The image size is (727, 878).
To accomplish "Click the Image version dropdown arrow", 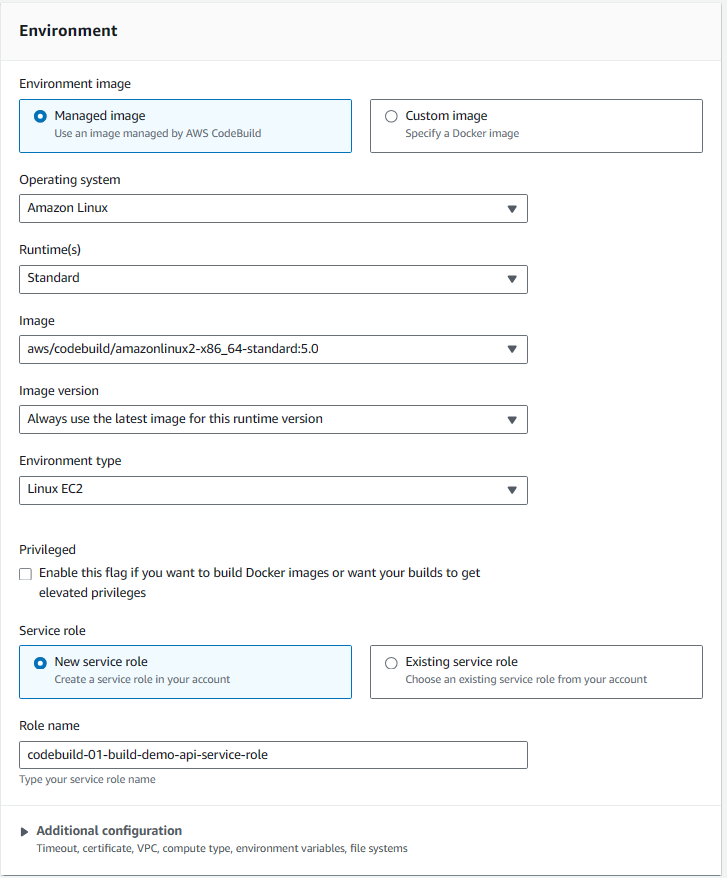I will coord(513,419).
